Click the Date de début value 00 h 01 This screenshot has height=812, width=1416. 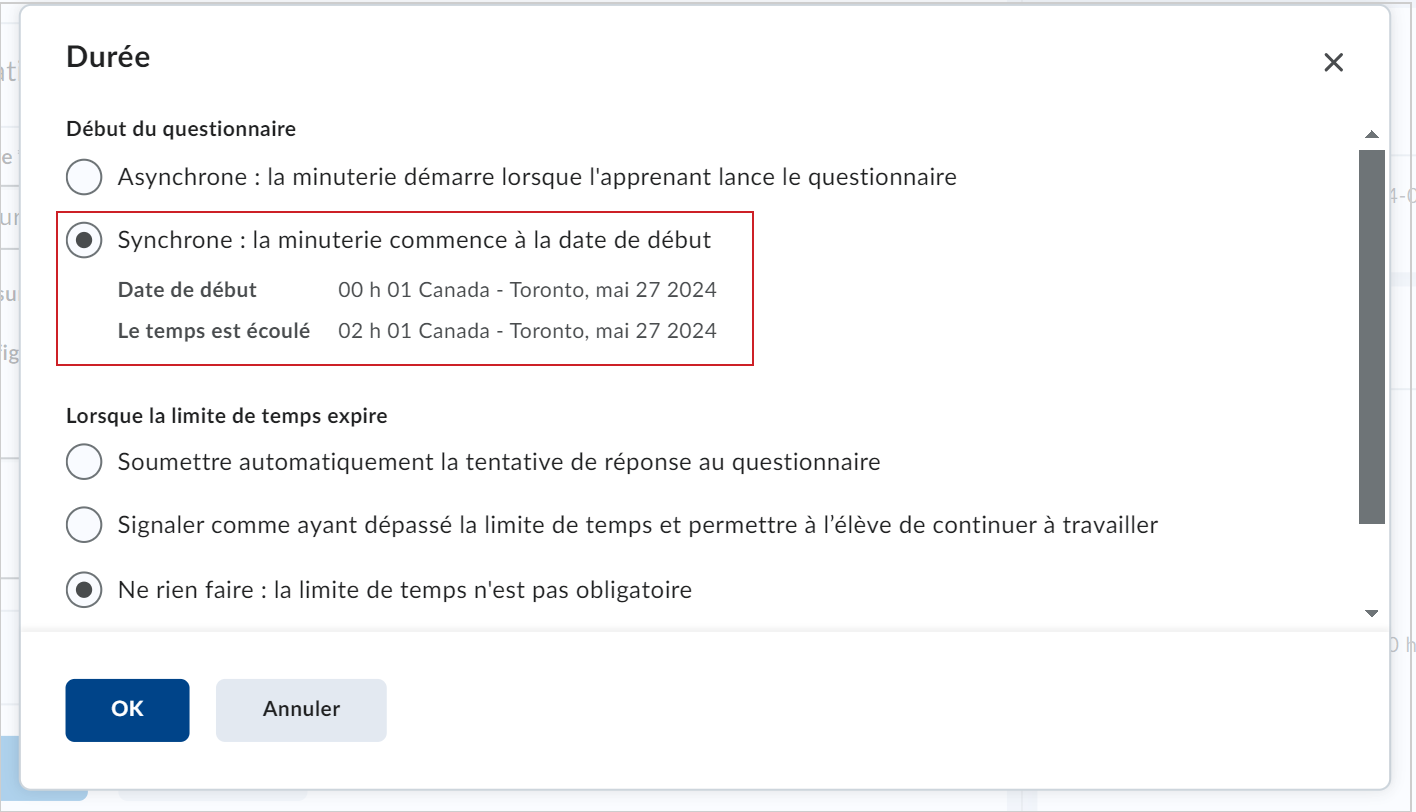(527, 291)
